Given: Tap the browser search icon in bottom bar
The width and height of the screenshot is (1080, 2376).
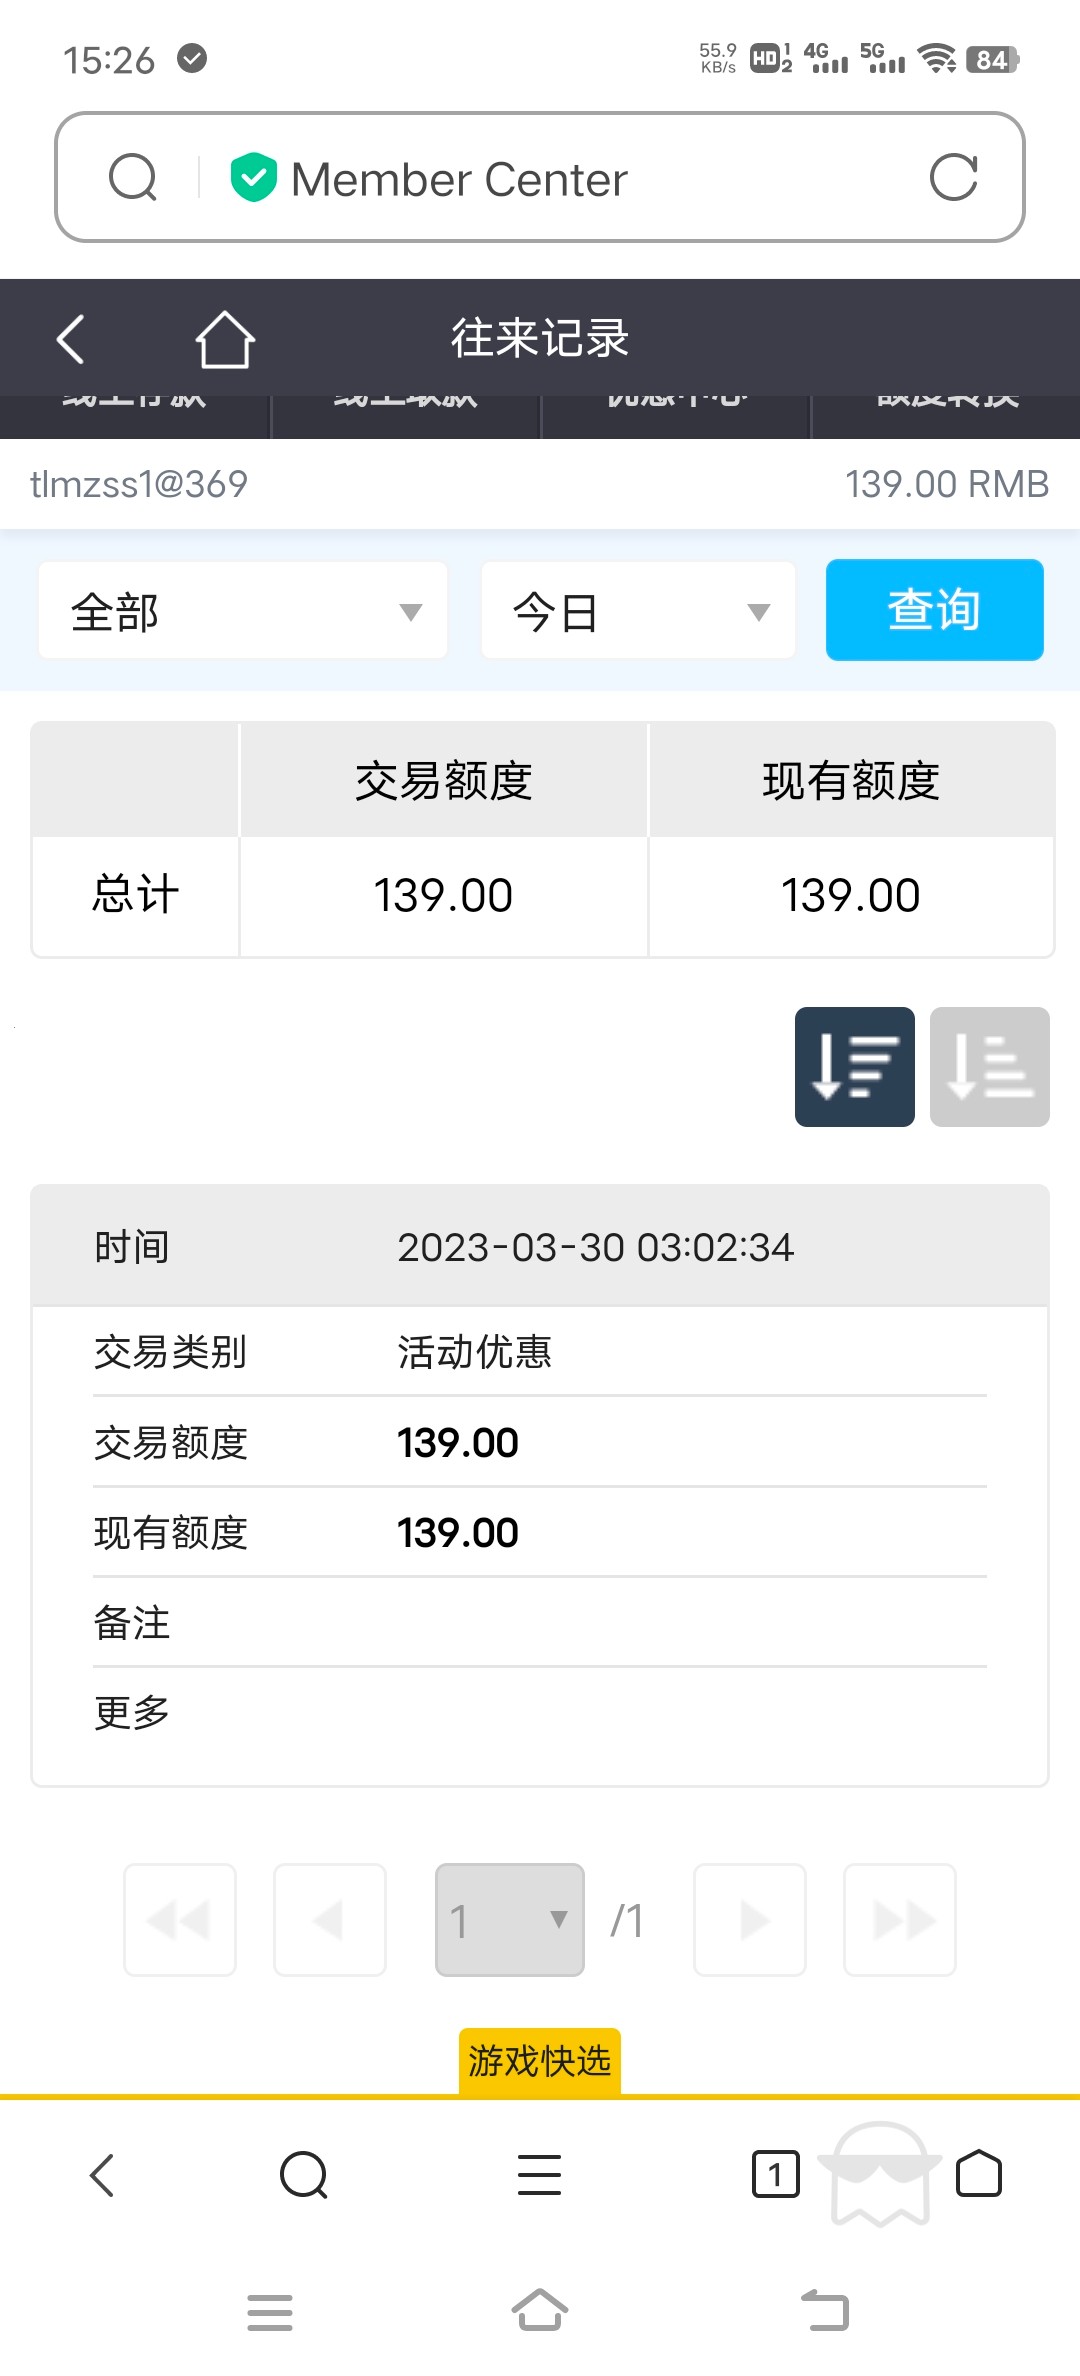Looking at the screenshot, I should (304, 2175).
